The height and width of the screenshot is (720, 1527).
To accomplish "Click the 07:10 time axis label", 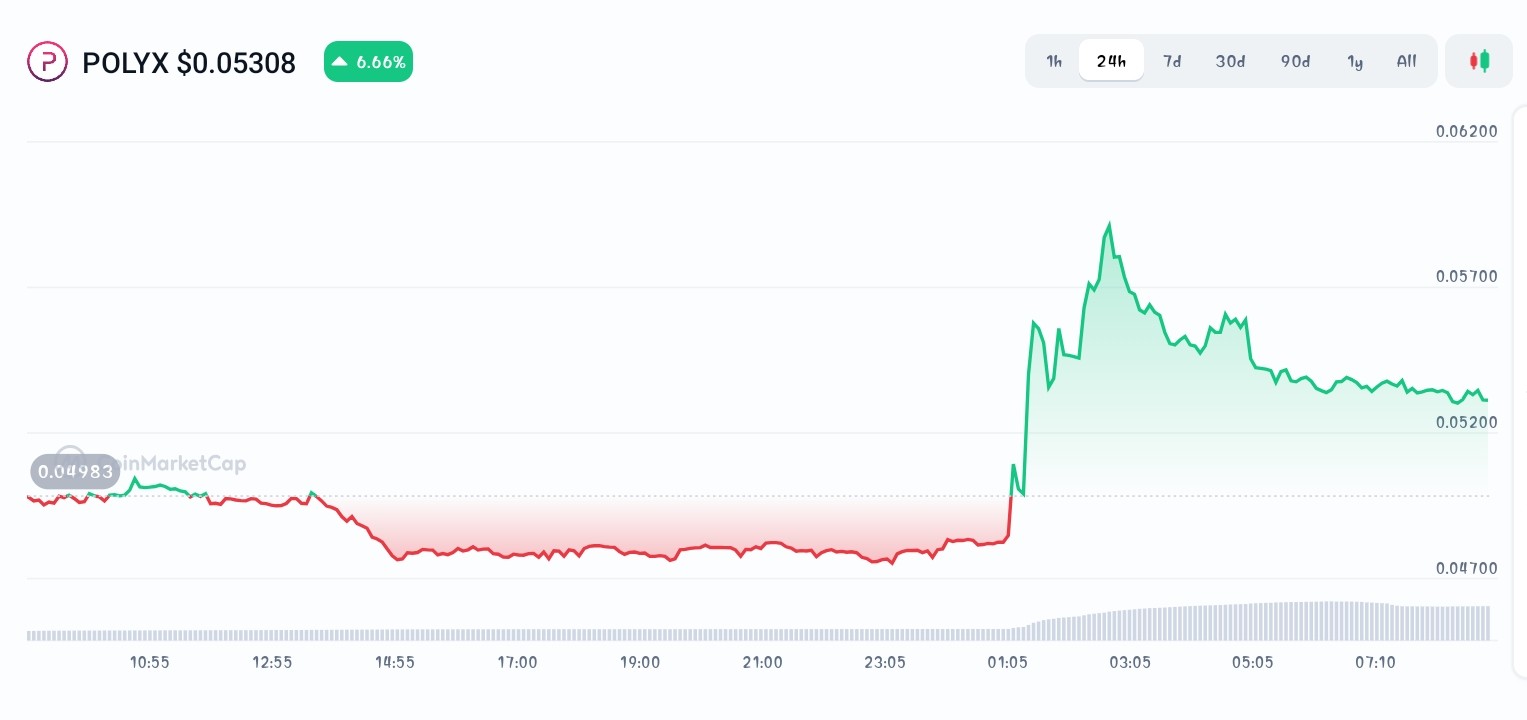I will (x=1375, y=662).
